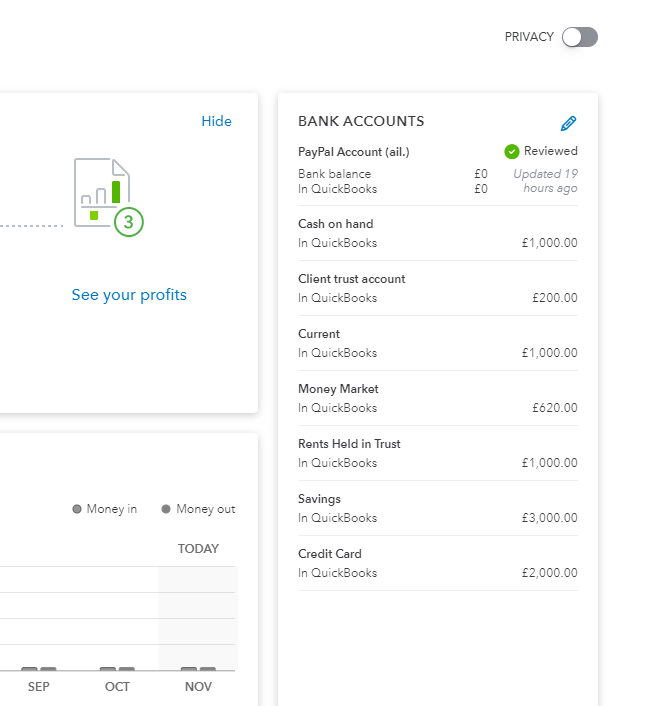This screenshot has width=669, height=706.
Task: Open See your profits link
Action: pyautogui.click(x=129, y=295)
